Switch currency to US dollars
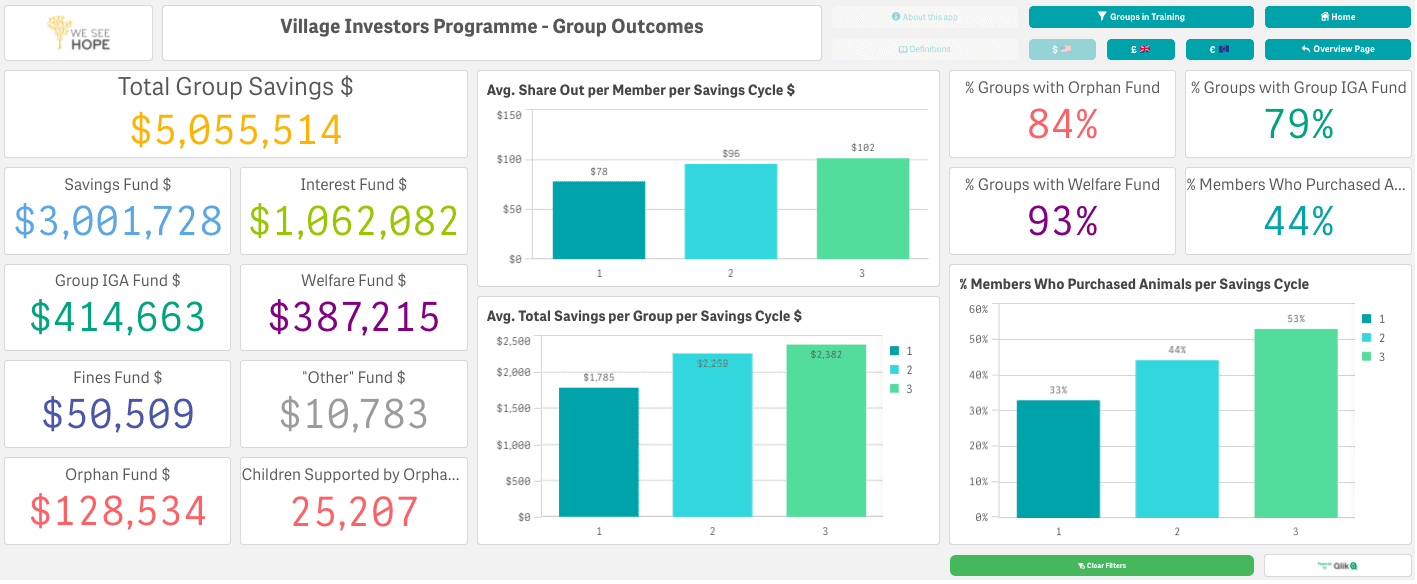This screenshot has width=1417, height=584. [1063, 49]
